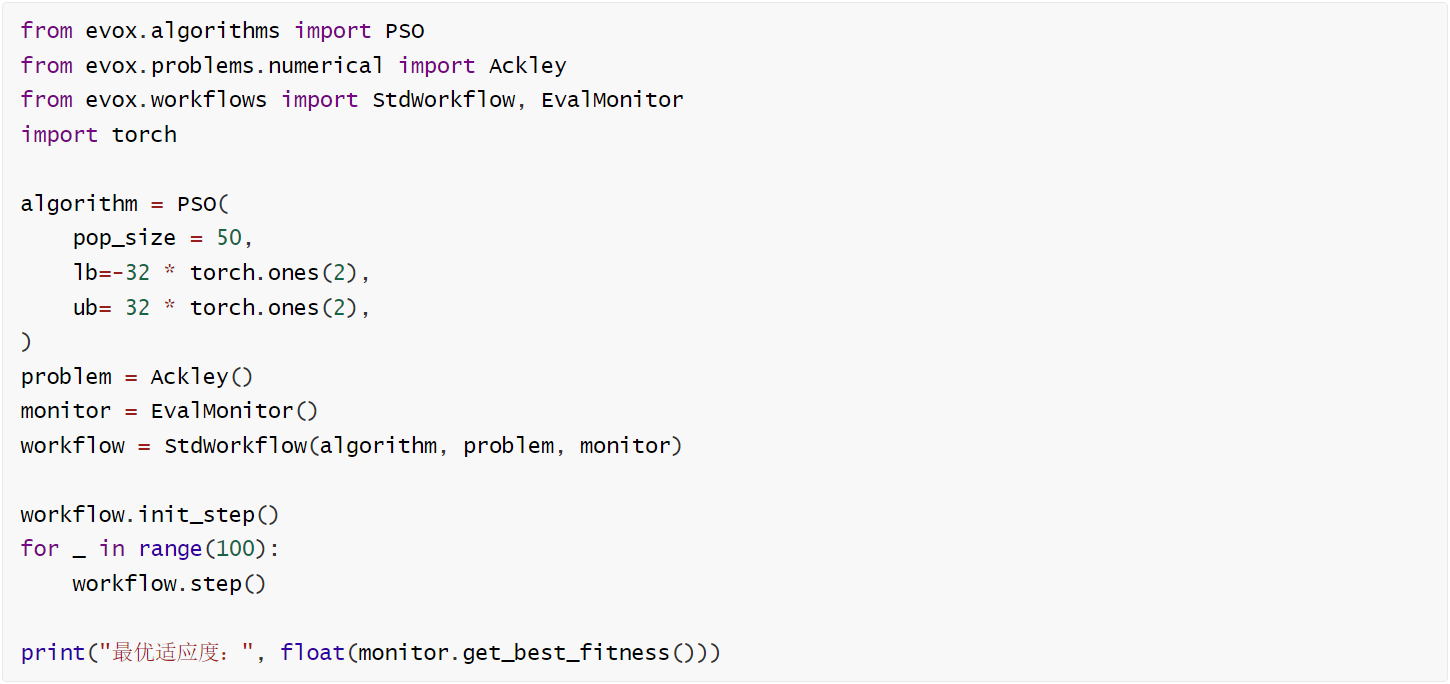
Task: Click the closing parenthesis line after ub
Action: click(26, 342)
